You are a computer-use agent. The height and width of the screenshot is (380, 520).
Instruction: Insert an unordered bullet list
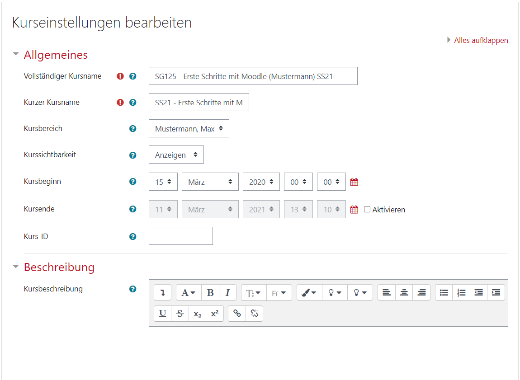point(444,293)
